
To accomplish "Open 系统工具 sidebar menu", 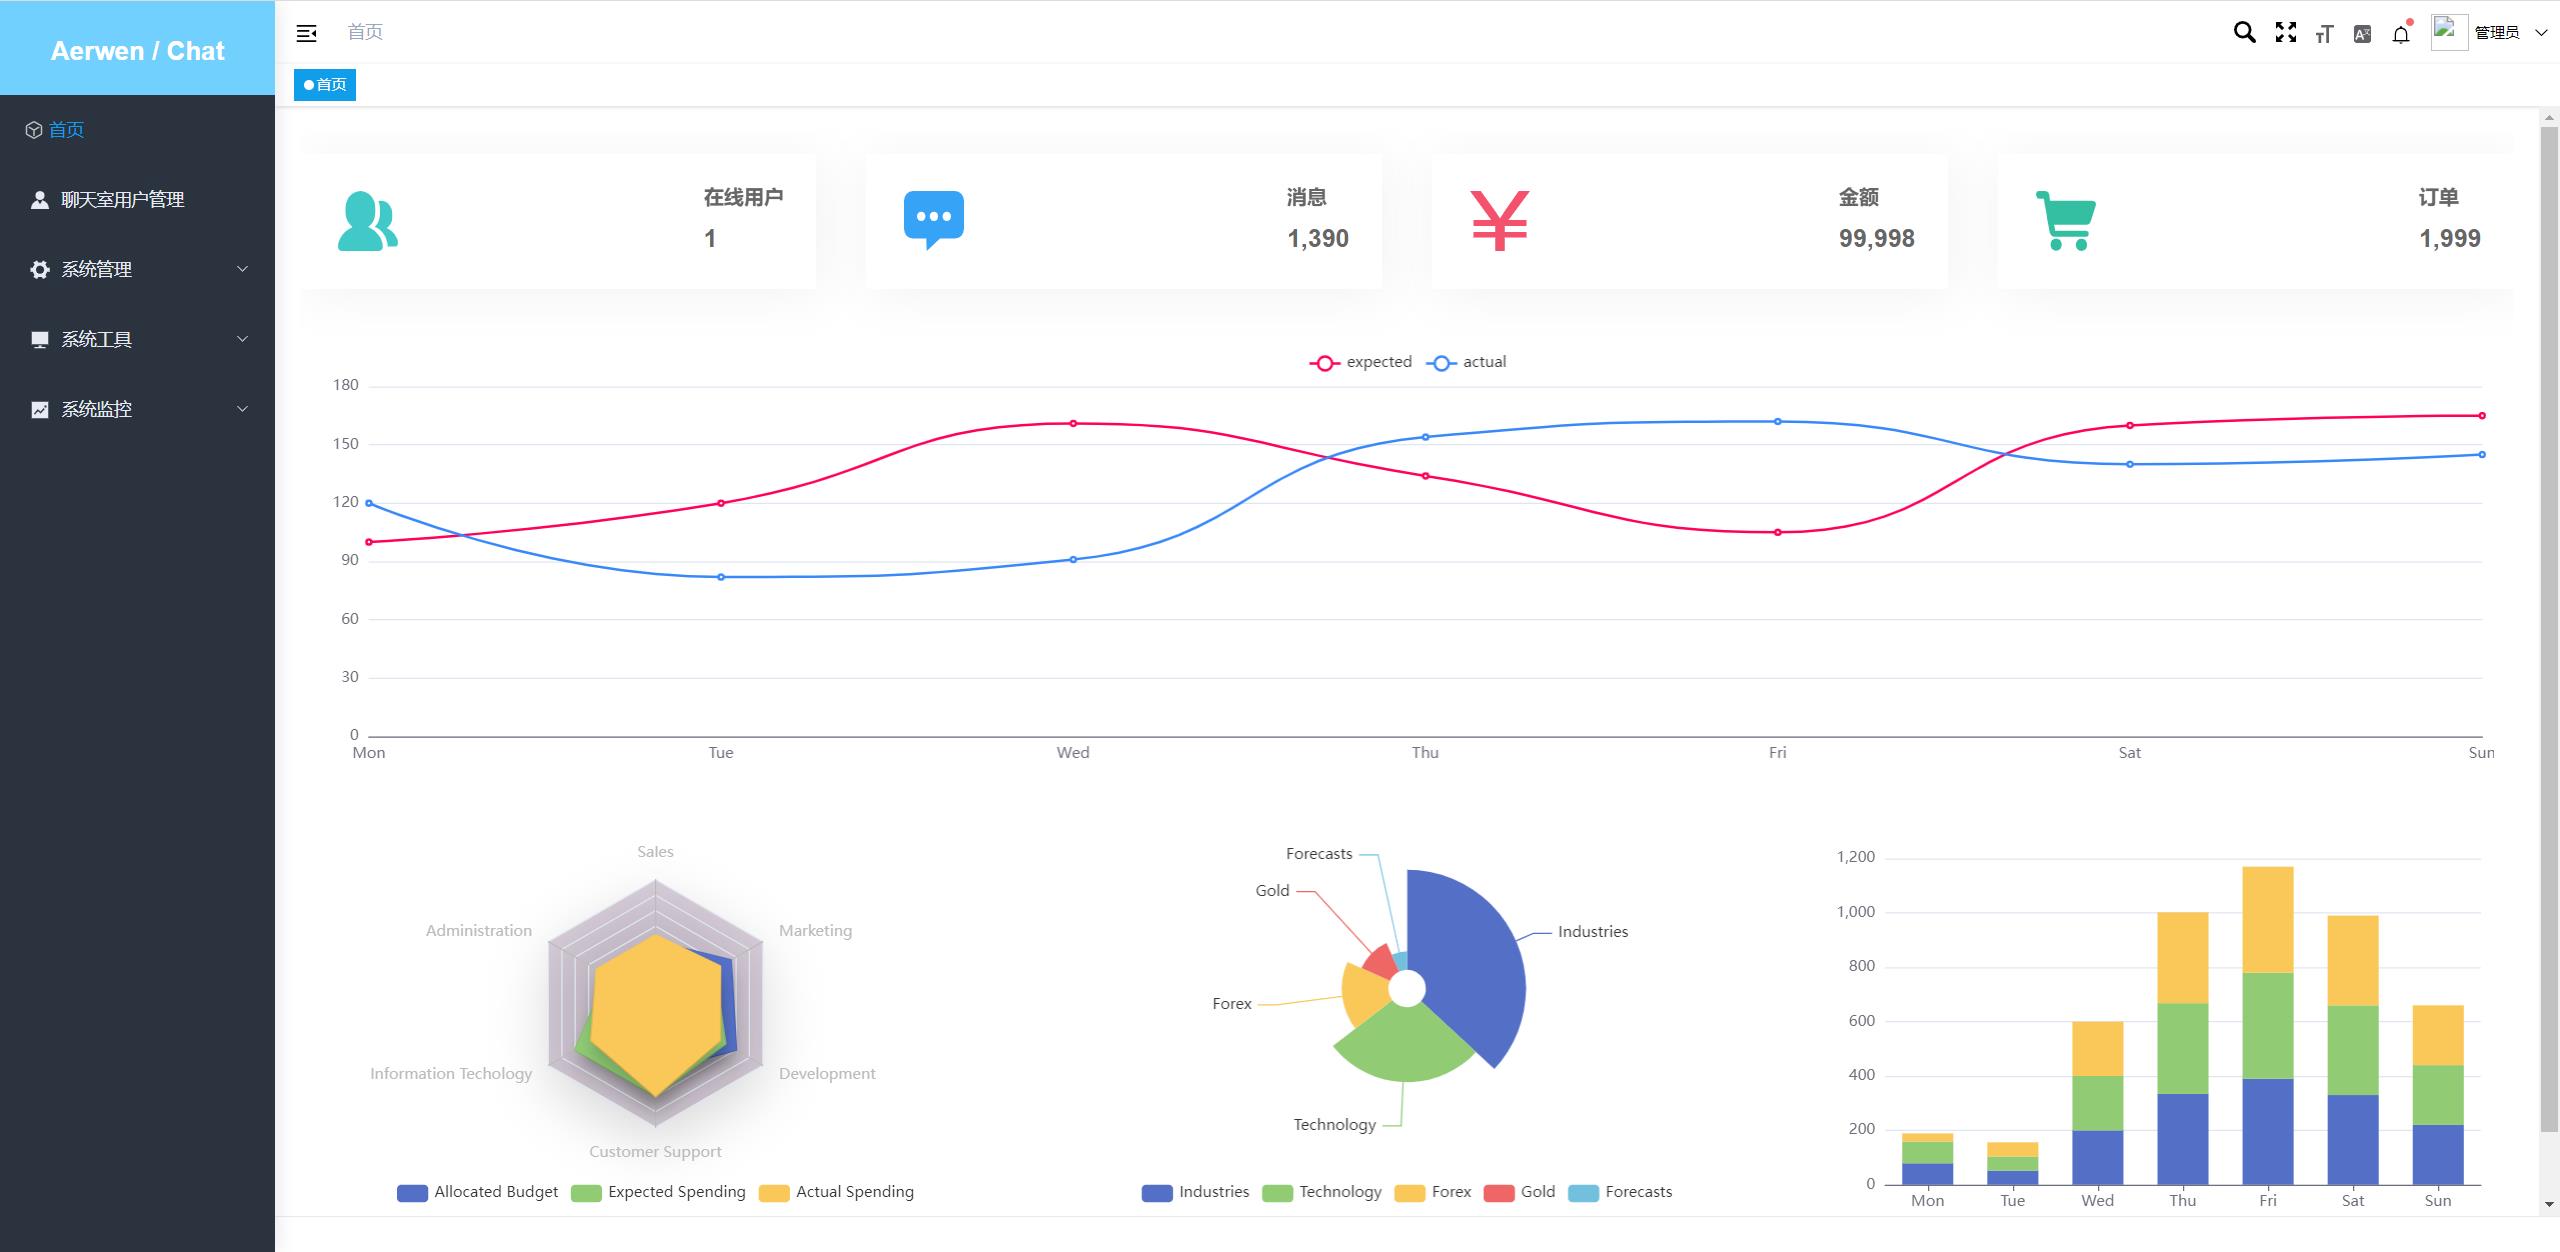I will point(137,340).
